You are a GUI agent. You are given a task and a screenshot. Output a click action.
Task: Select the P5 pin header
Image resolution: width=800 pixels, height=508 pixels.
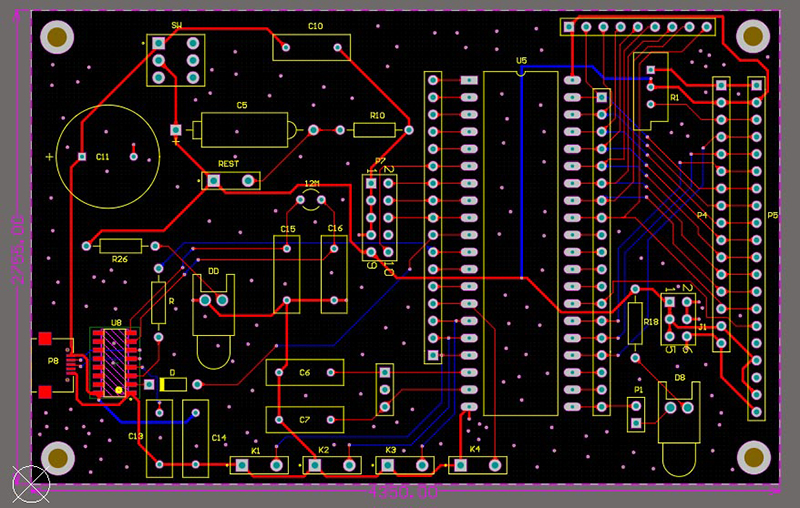pos(756,247)
